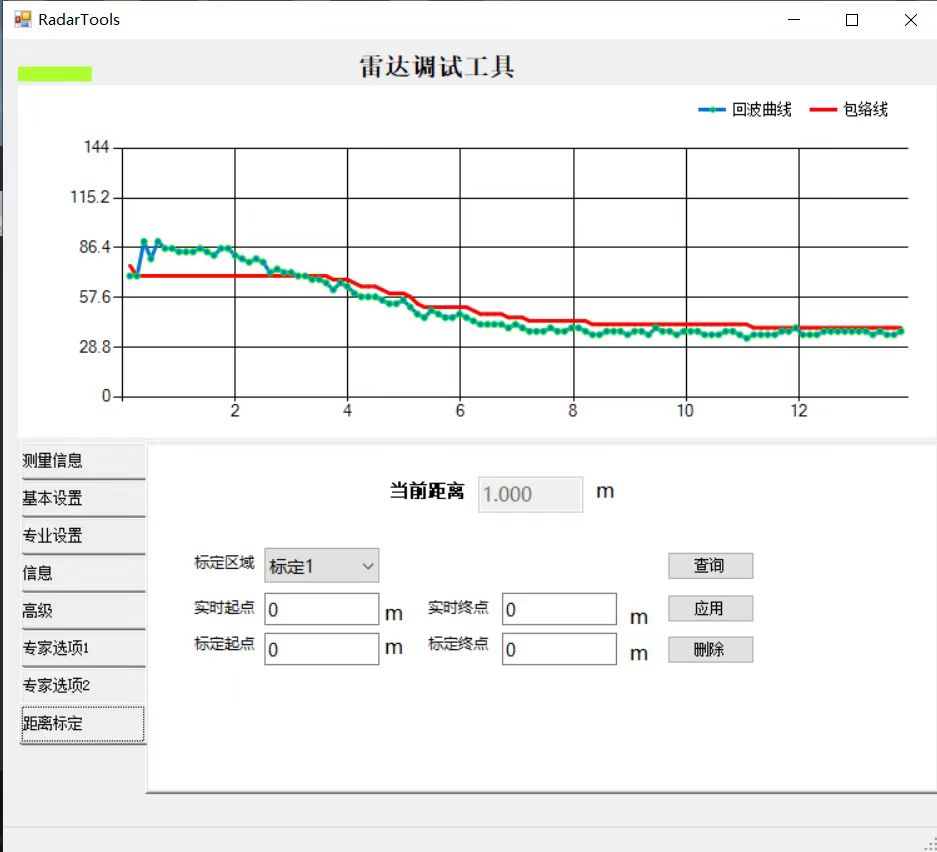937x852 pixels.
Task: Click the 实时终点 input field
Action: point(559,609)
